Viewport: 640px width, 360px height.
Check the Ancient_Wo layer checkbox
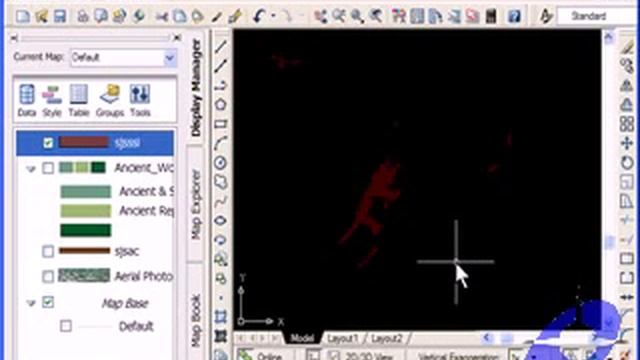click(x=48, y=168)
